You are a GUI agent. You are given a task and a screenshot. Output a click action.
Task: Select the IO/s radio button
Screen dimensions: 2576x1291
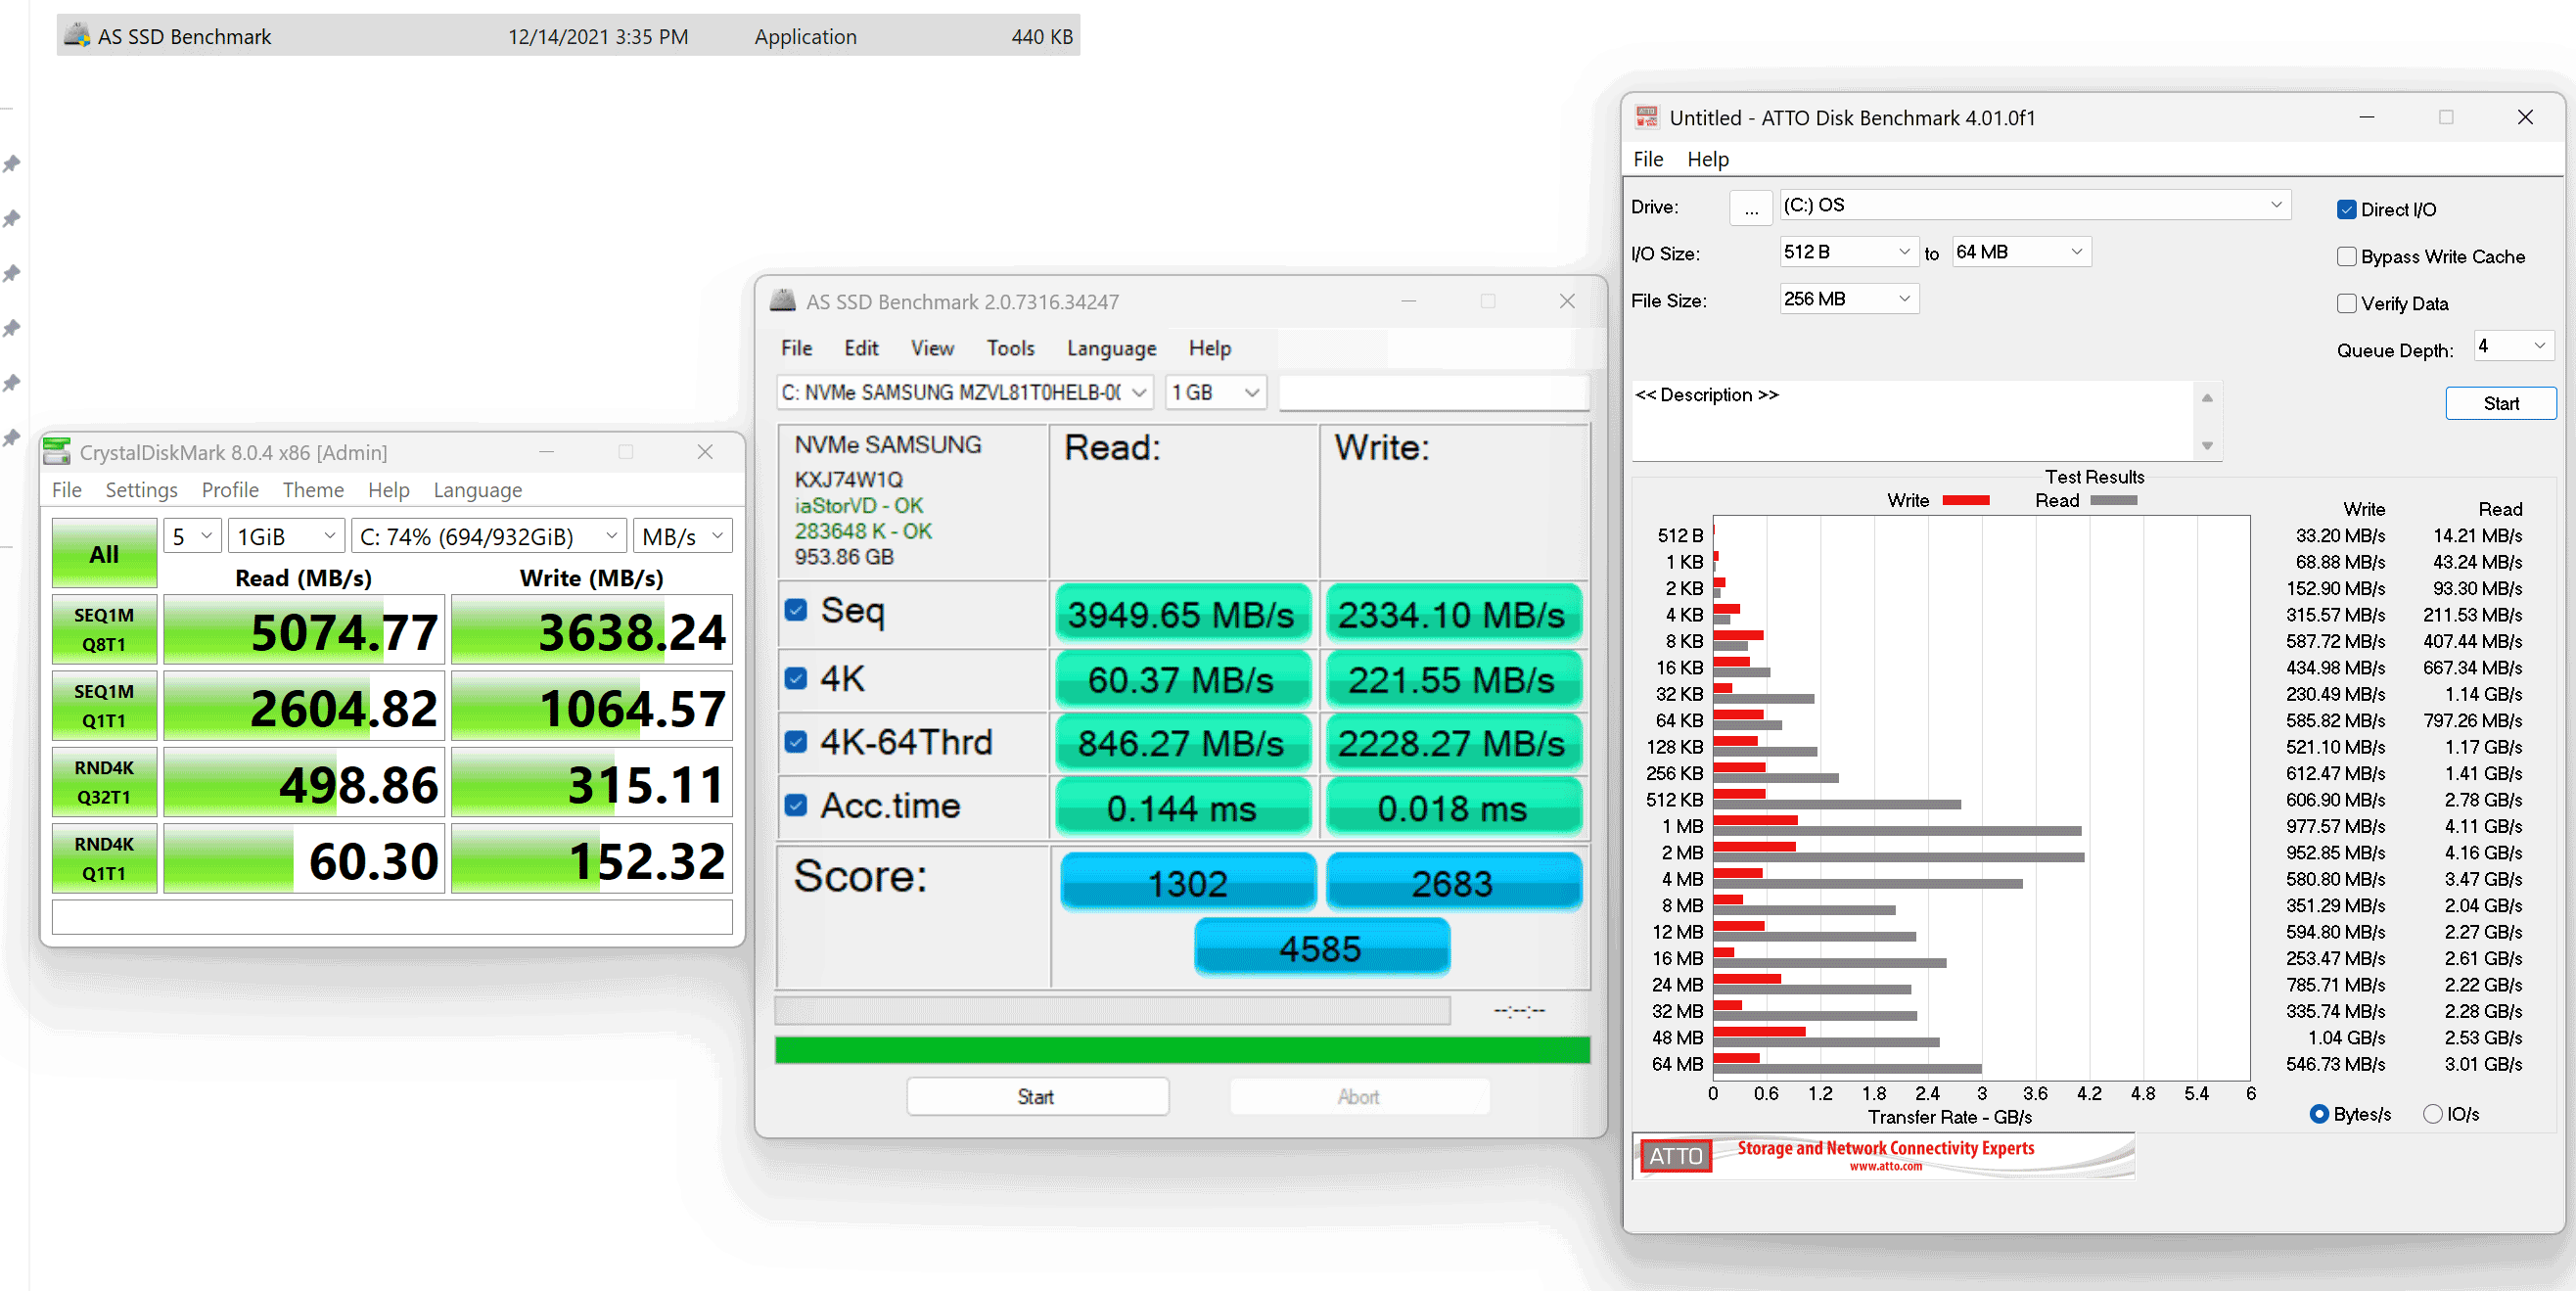[x=2433, y=1114]
